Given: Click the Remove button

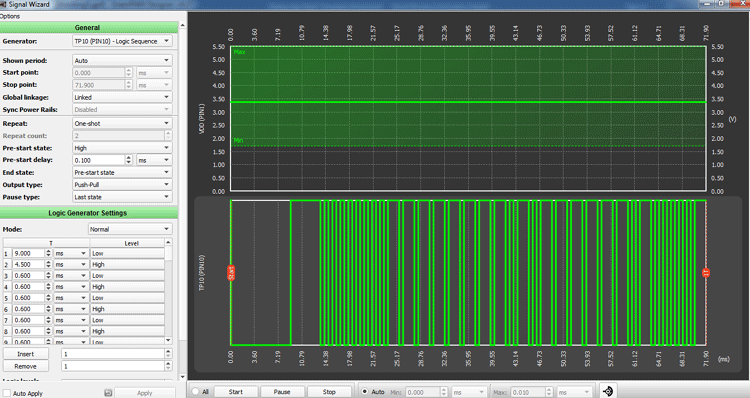Looking at the screenshot, I should click(x=26, y=366).
